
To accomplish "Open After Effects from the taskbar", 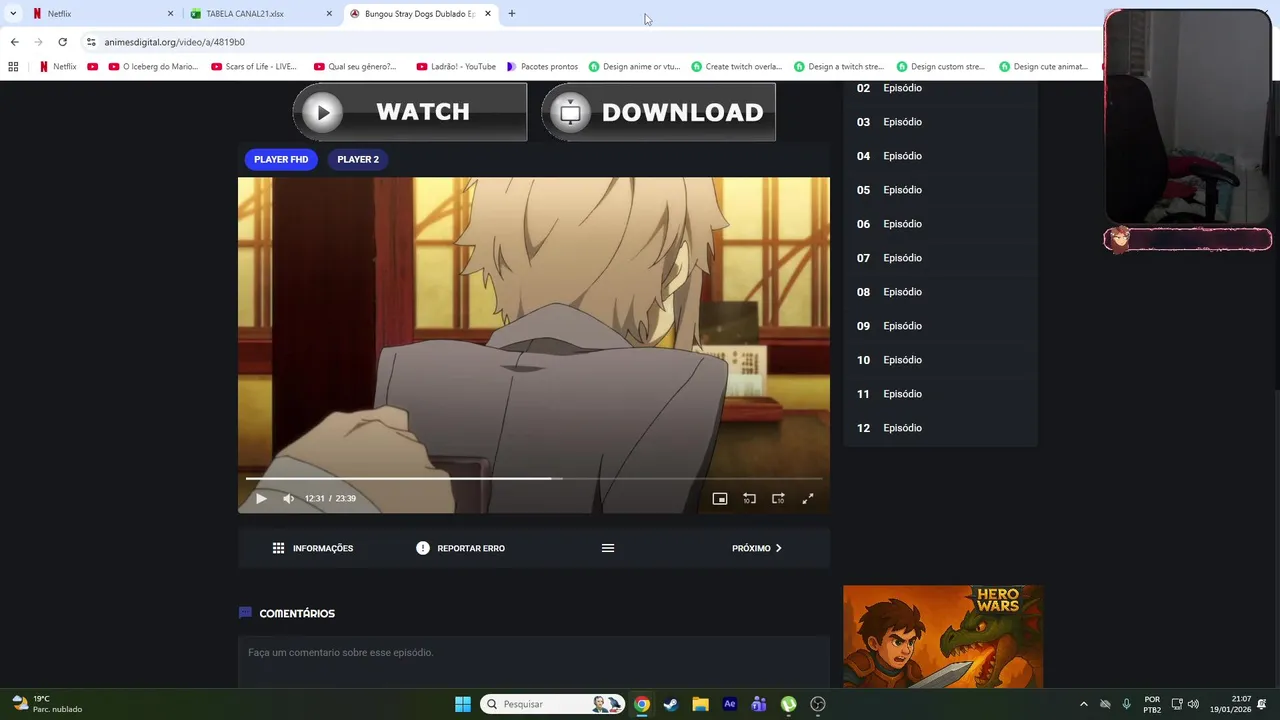I will pos(730,704).
